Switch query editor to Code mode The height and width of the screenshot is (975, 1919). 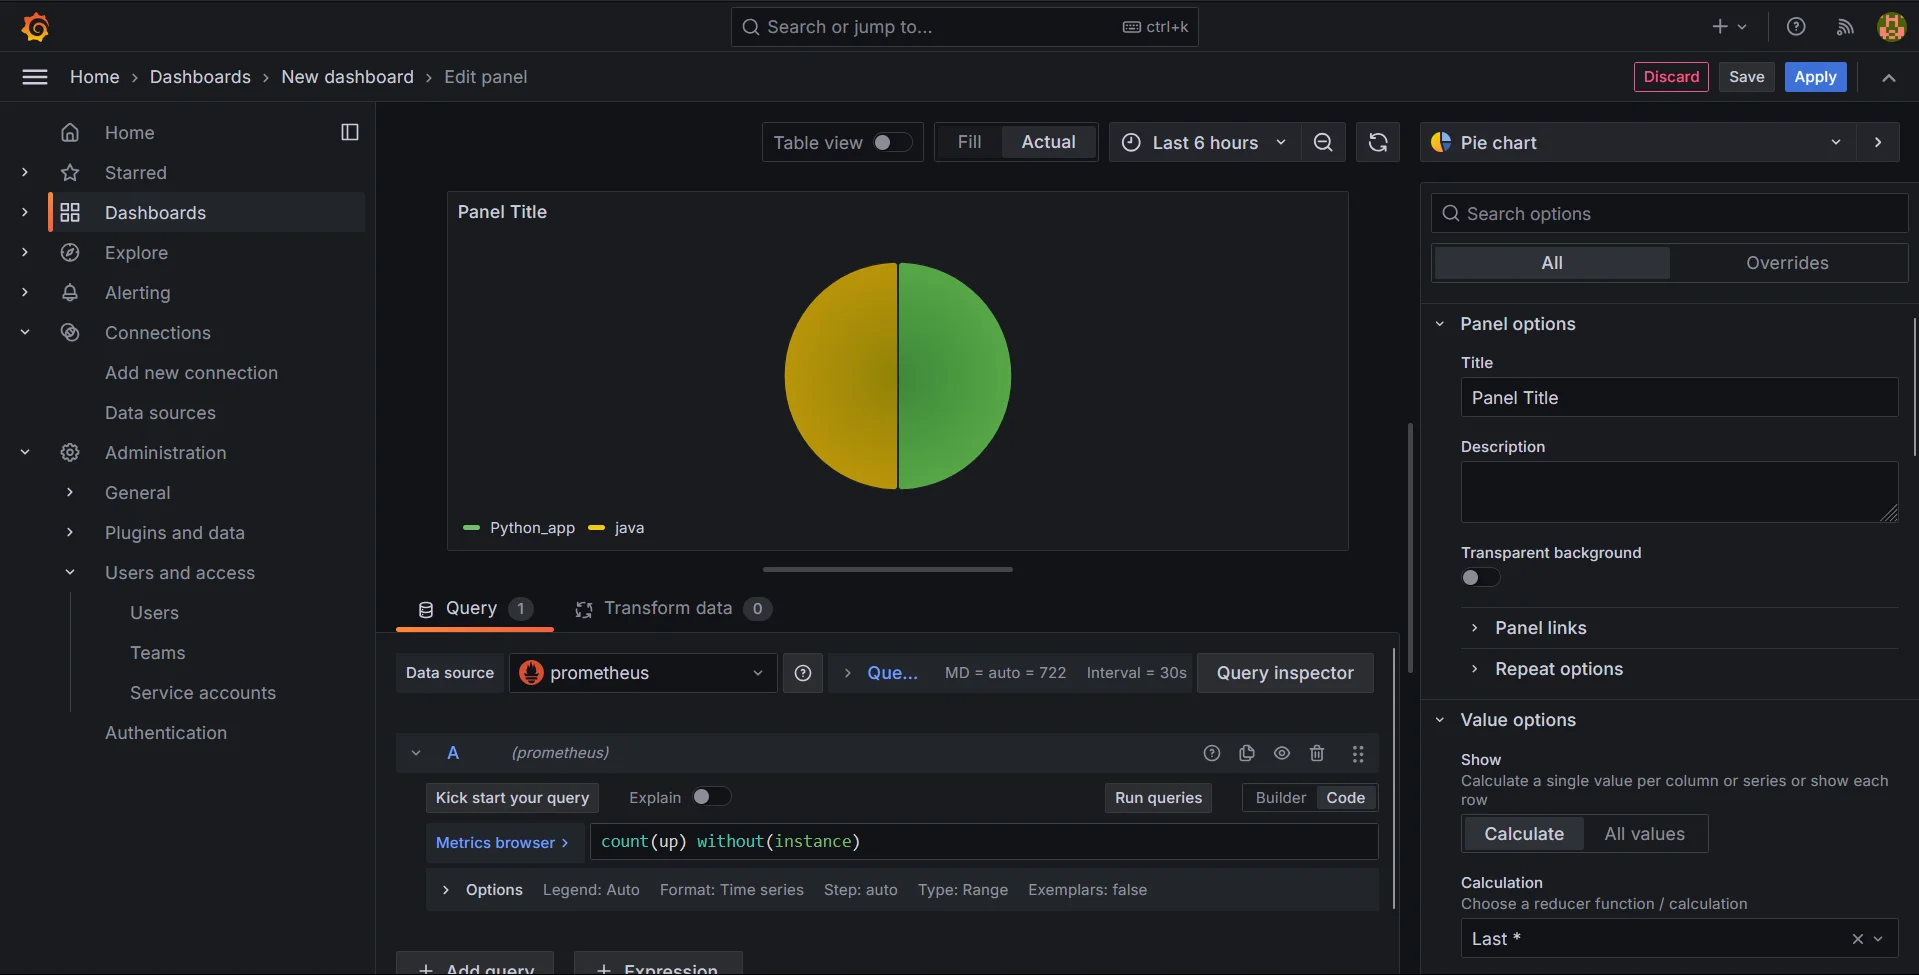[x=1345, y=798]
